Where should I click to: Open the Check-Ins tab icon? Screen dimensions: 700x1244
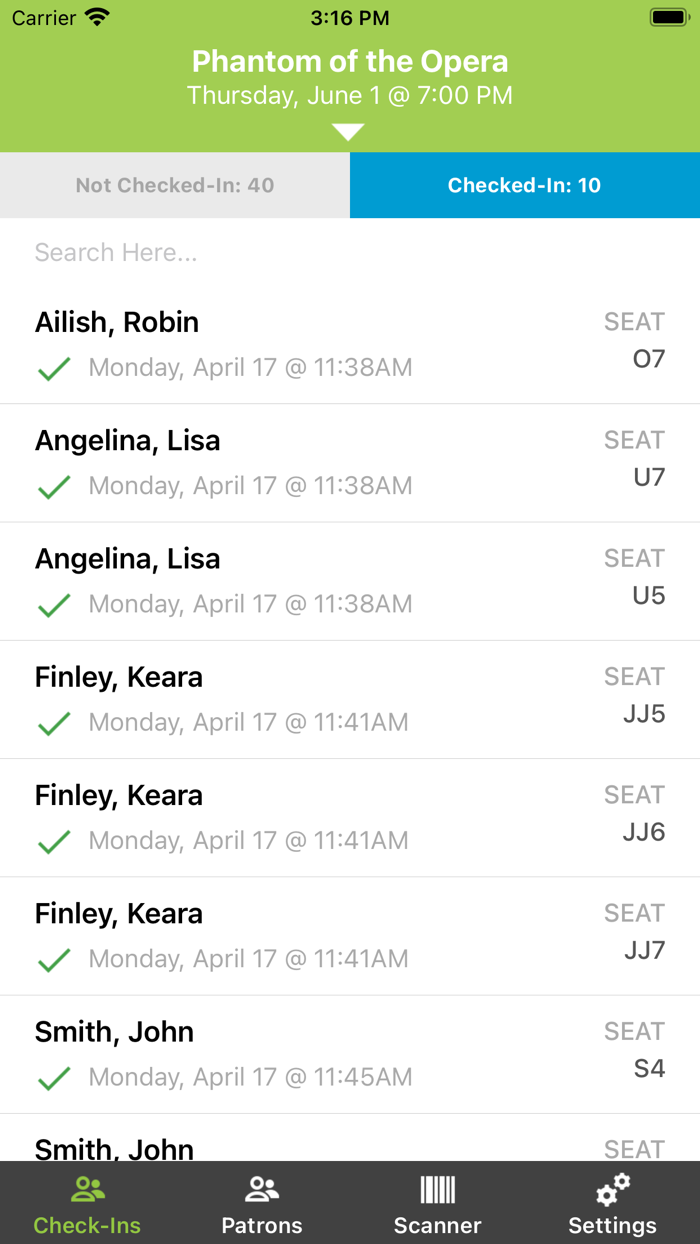coord(88,1189)
